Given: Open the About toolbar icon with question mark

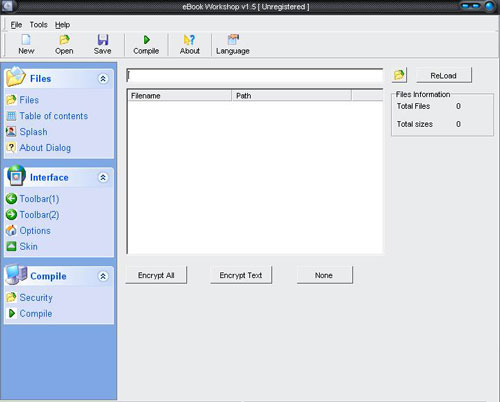Looking at the screenshot, I should (189, 40).
